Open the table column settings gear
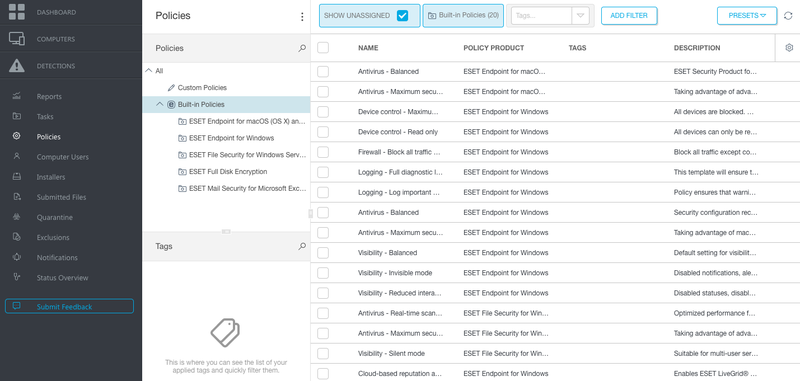 [x=789, y=47]
